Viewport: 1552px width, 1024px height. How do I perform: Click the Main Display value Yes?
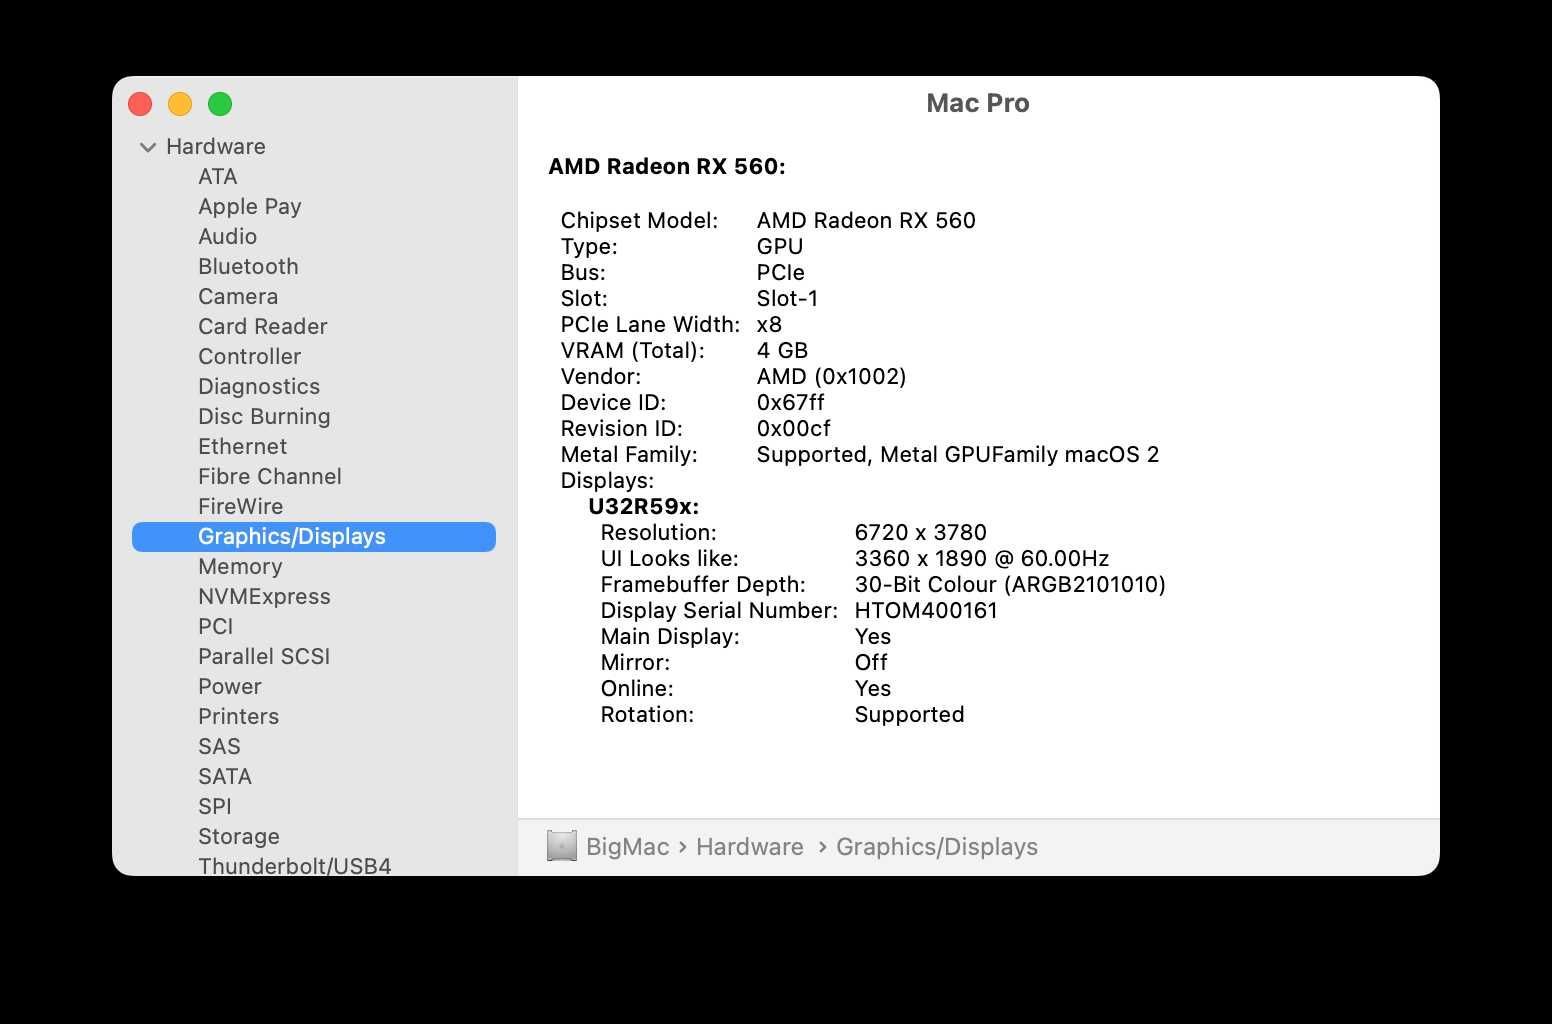pos(873,636)
